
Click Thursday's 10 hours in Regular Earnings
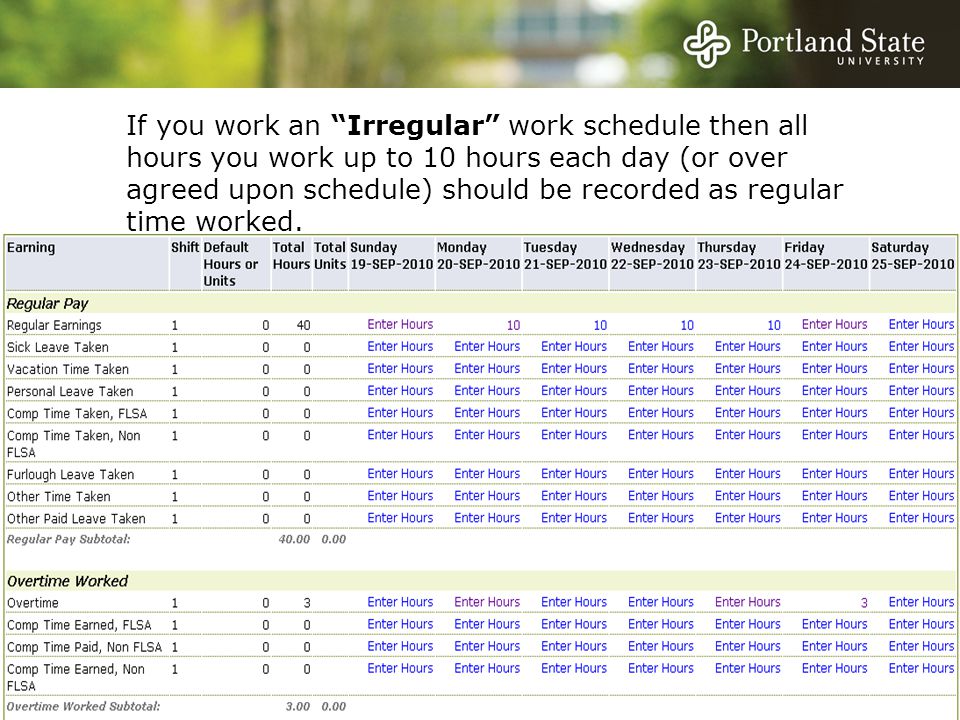(774, 325)
